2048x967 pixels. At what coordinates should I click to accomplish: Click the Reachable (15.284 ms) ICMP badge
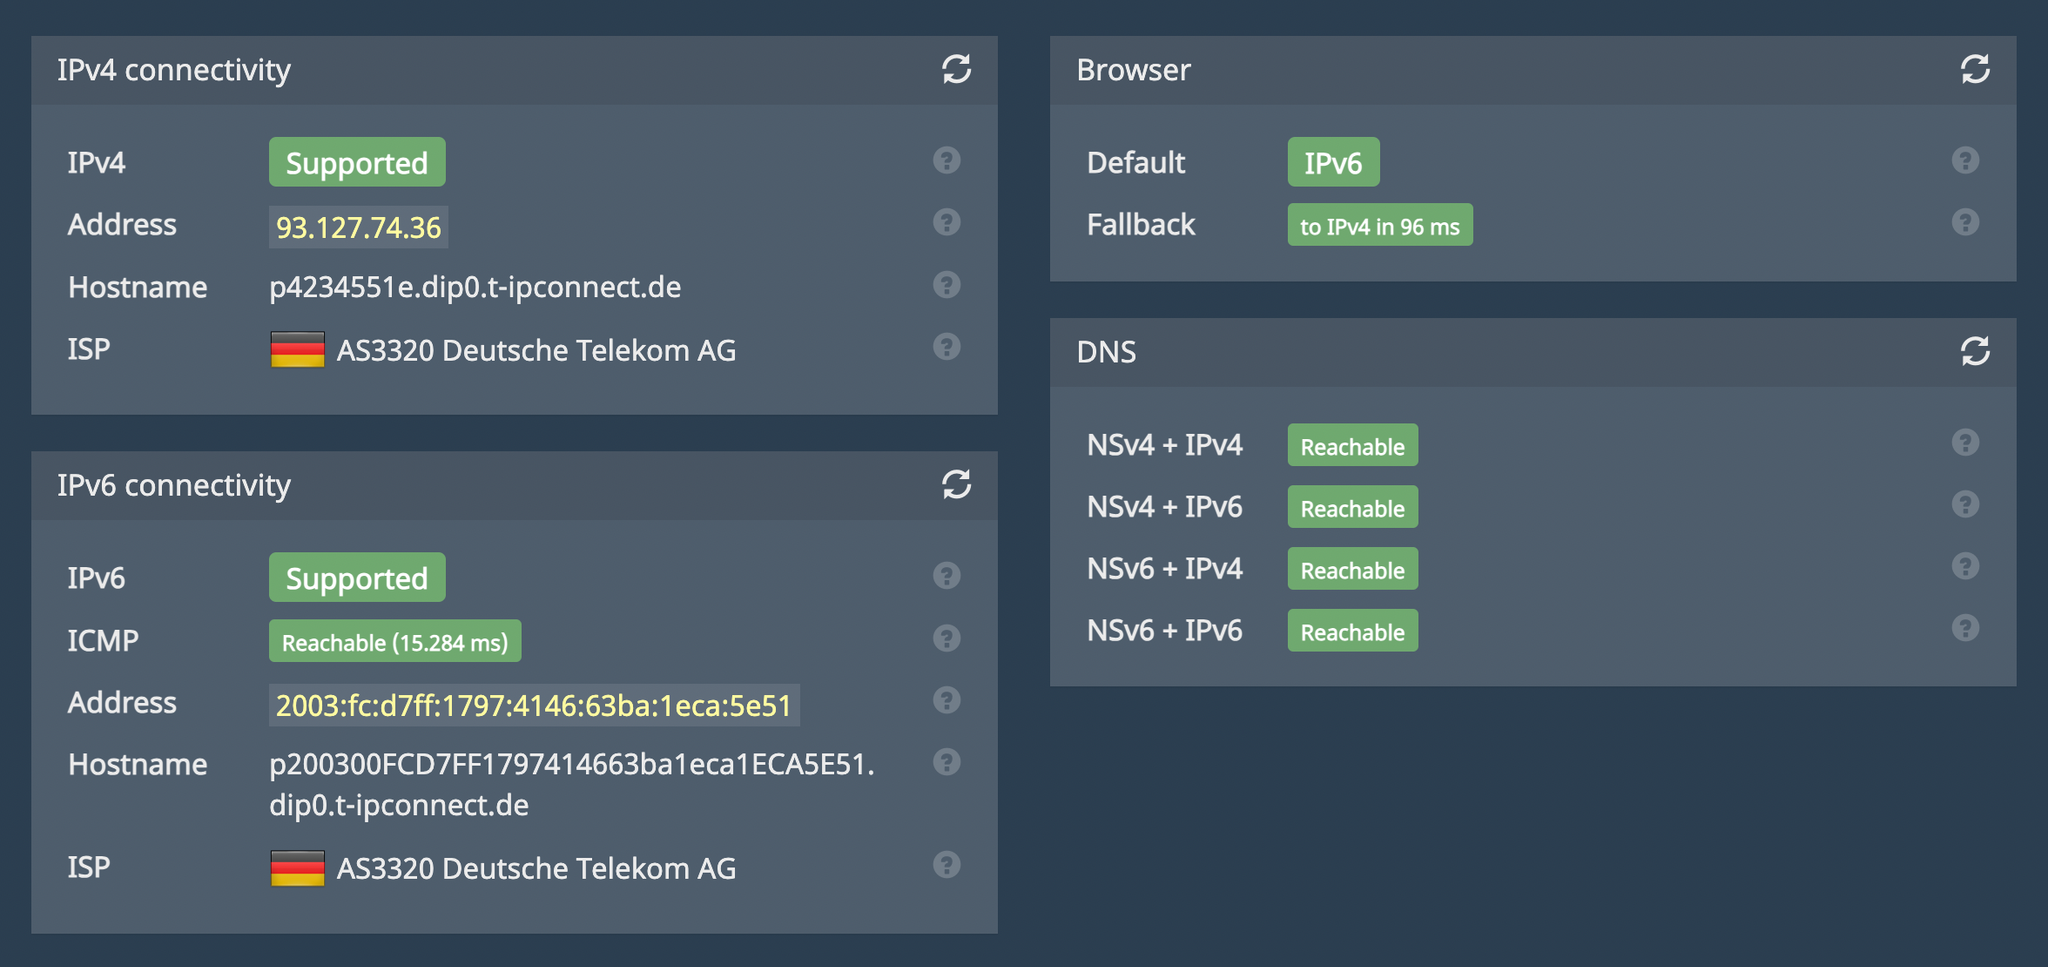[394, 641]
